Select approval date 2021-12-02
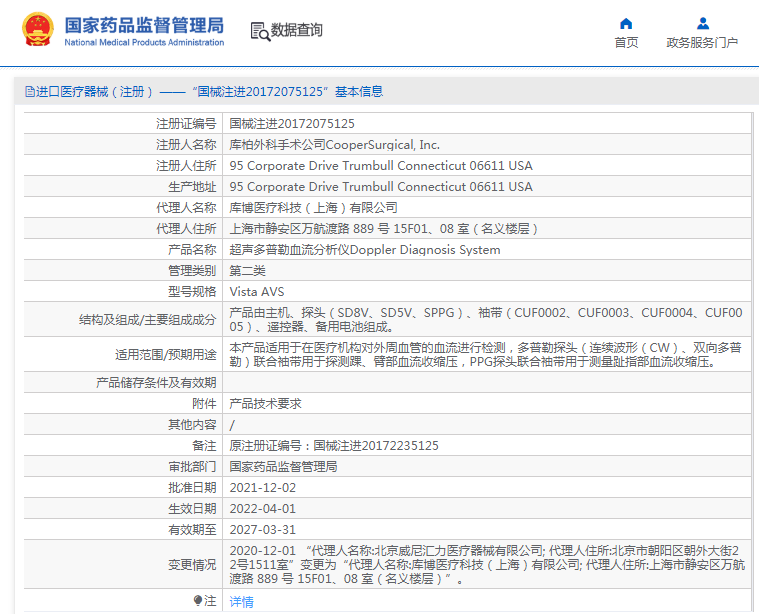The width and height of the screenshot is (759, 614). [262, 488]
